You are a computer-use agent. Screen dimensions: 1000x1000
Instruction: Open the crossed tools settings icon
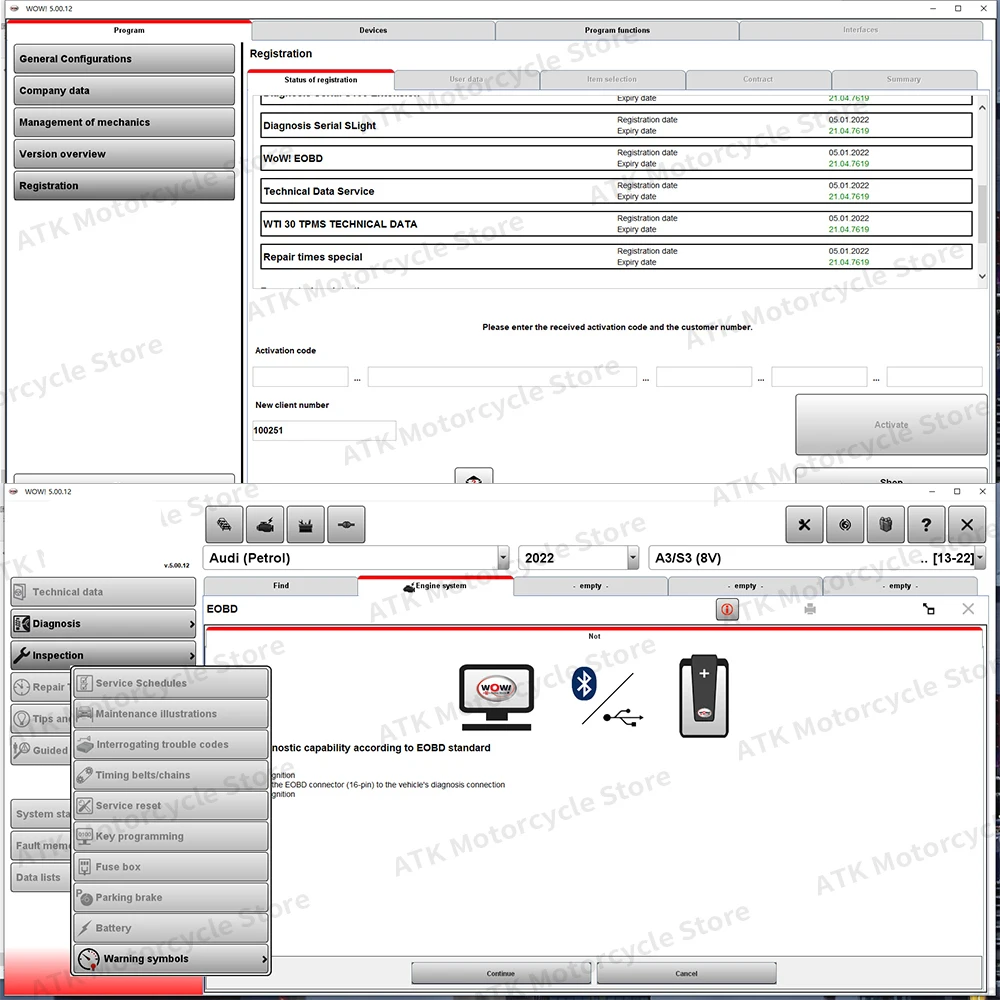[804, 524]
